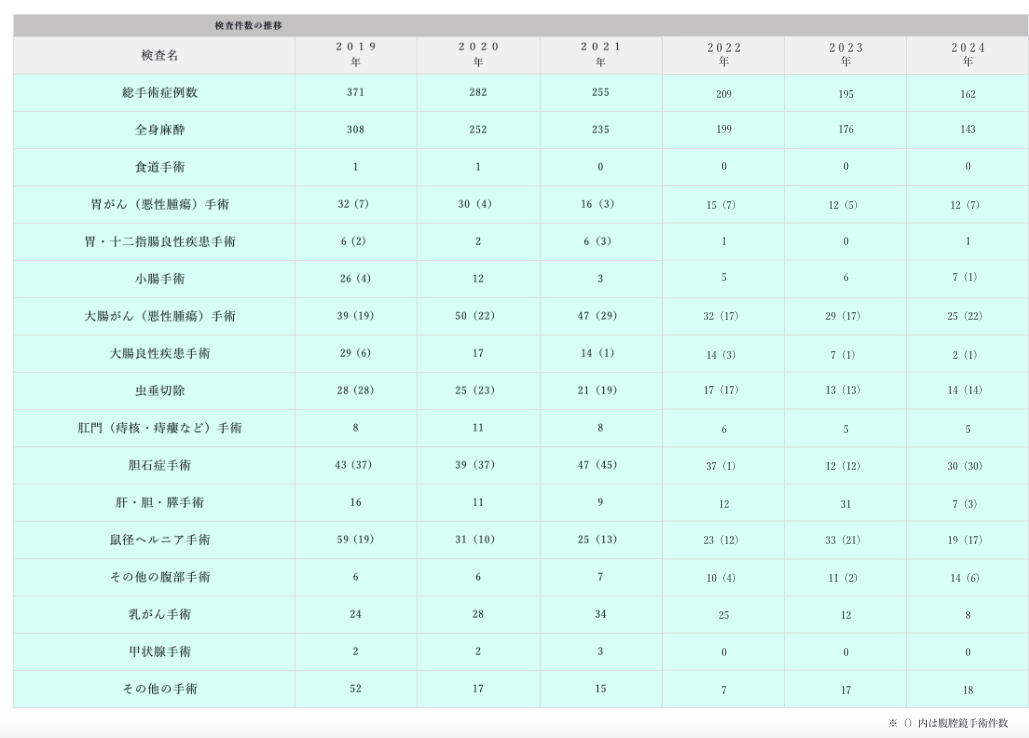
Task: Select value 255 in 総手術症例数 row
Action: (x=600, y=92)
